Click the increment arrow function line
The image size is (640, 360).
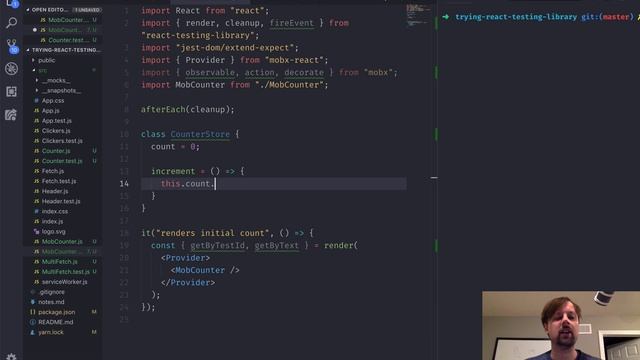(x=198, y=171)
